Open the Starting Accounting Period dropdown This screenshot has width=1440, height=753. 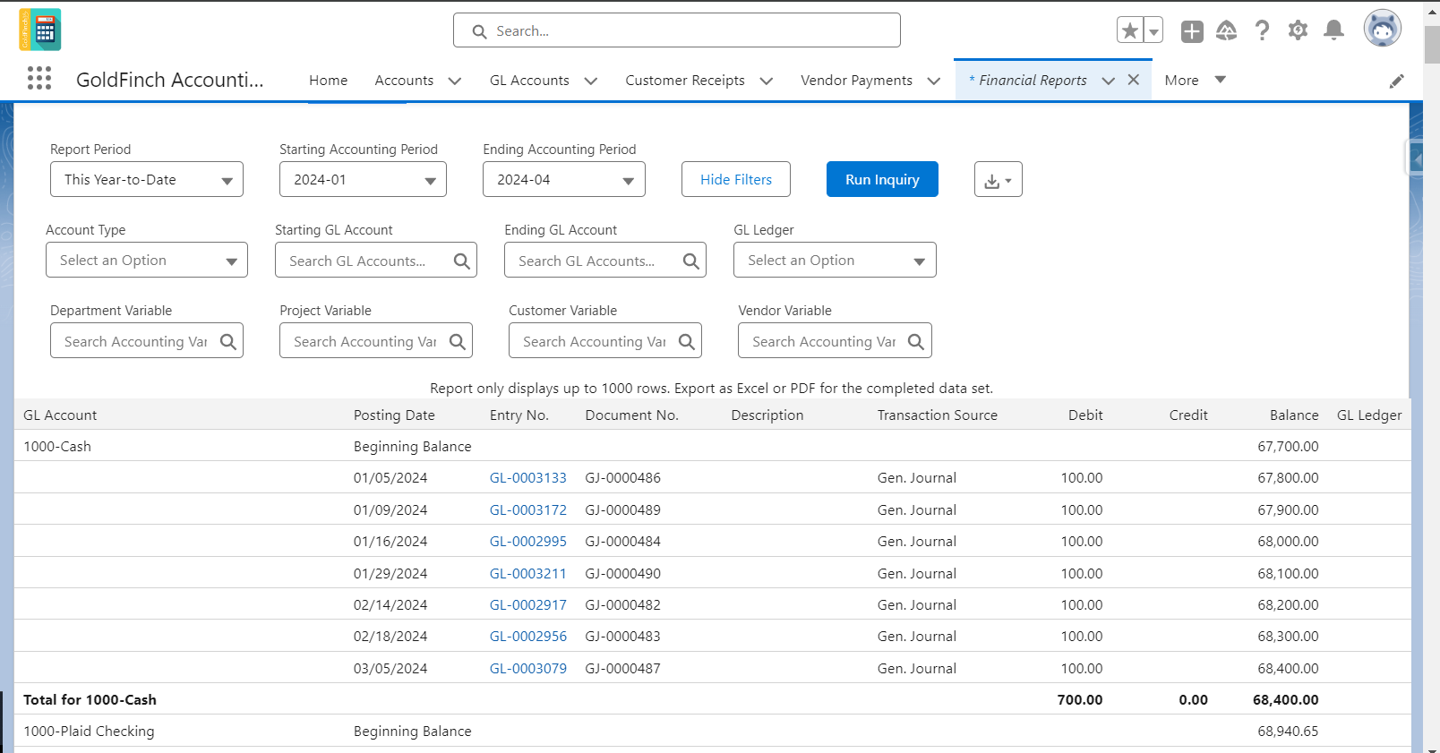(x=363, y=179)
